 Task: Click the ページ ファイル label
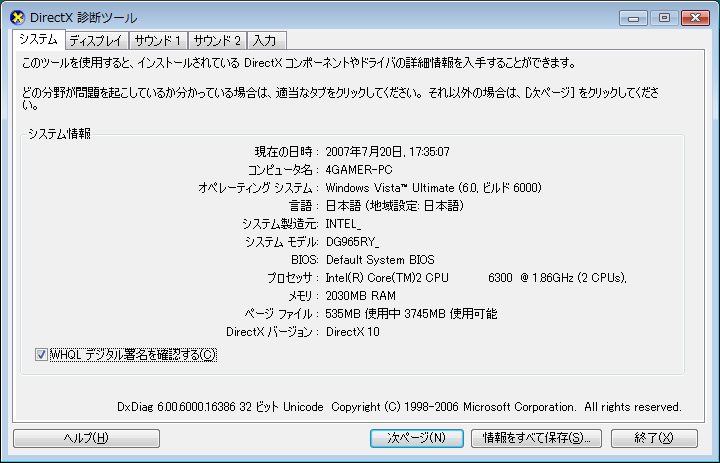(281, 314)
